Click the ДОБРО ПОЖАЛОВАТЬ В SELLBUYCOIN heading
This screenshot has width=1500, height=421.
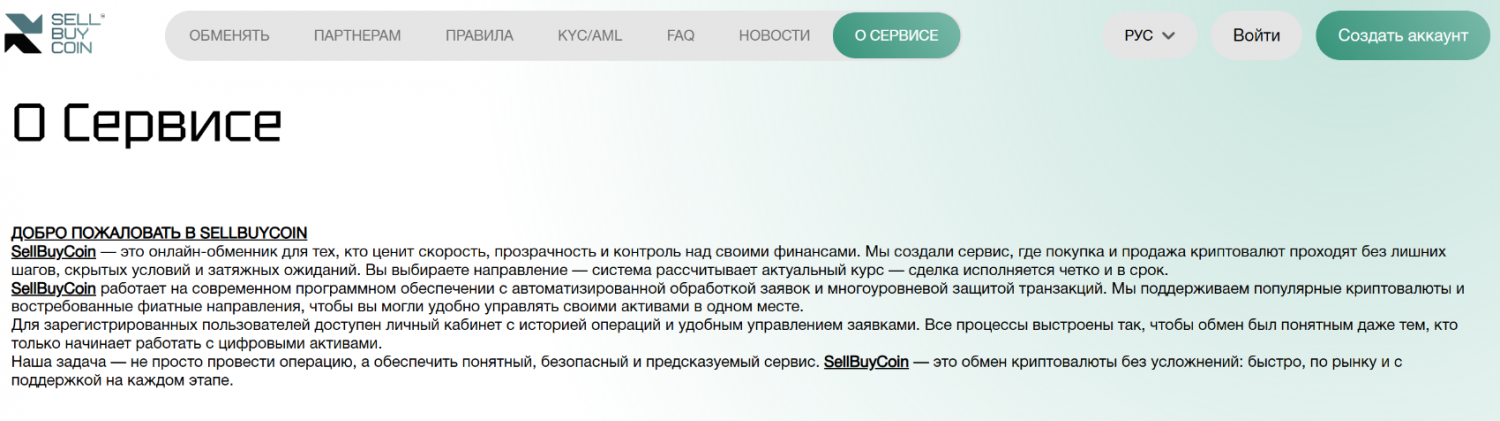[x=159, y=233]
